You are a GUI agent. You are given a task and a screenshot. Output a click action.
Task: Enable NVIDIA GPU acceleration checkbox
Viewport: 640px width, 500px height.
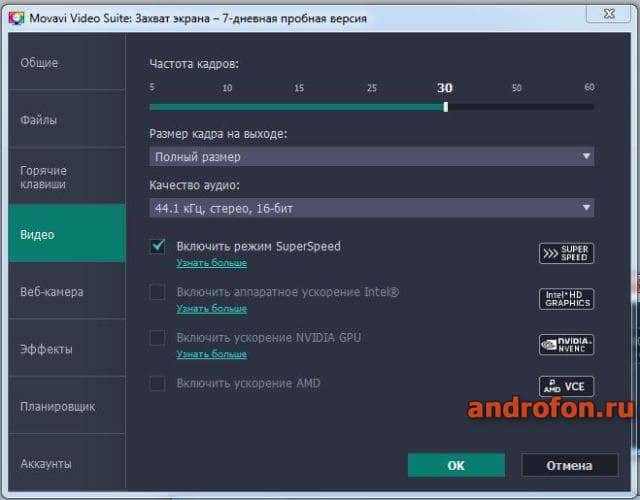(x=157, y=338)
